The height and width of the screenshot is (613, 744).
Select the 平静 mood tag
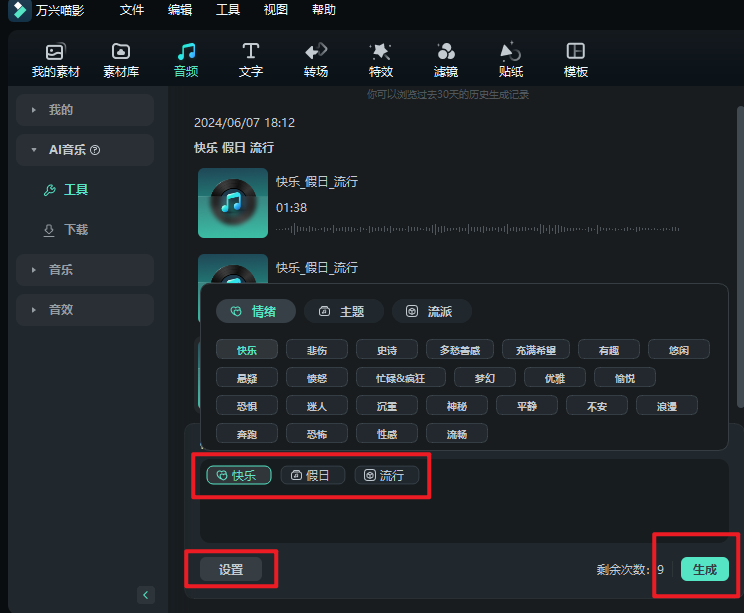pos(527,406)
